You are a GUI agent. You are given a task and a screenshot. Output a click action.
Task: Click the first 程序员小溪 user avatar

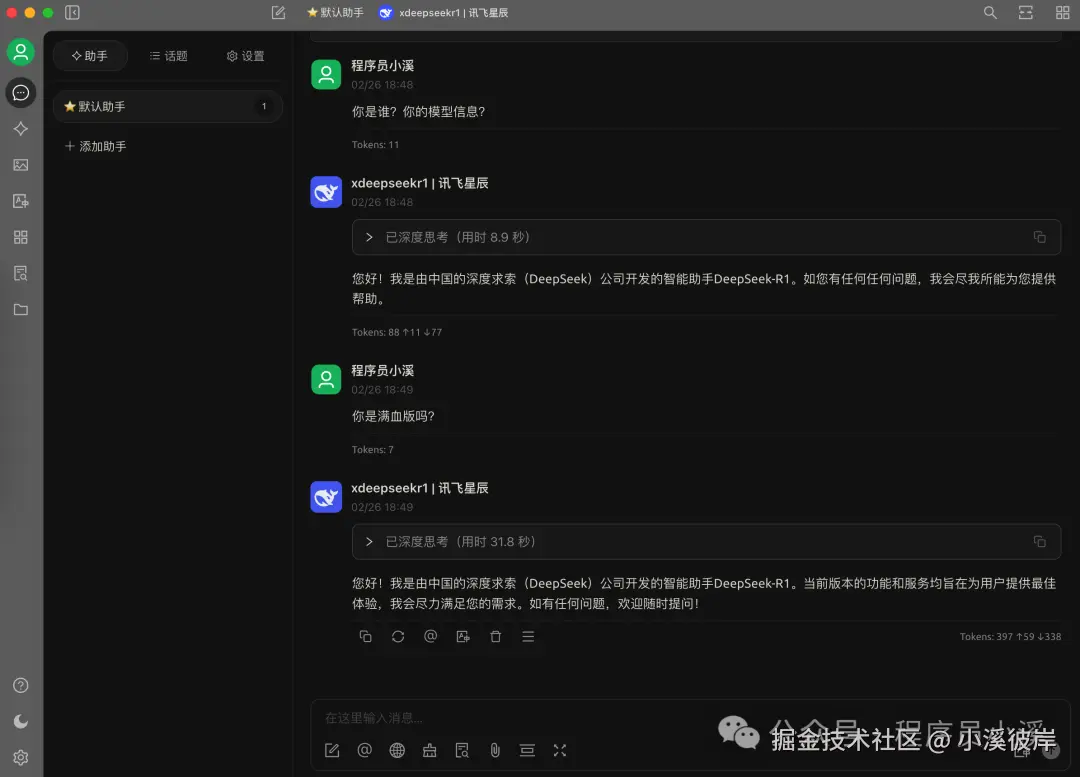[x=326, y=74]
